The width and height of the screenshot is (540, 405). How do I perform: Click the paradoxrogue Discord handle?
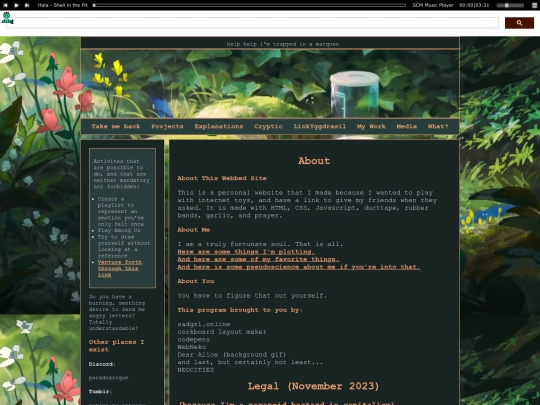108,378
